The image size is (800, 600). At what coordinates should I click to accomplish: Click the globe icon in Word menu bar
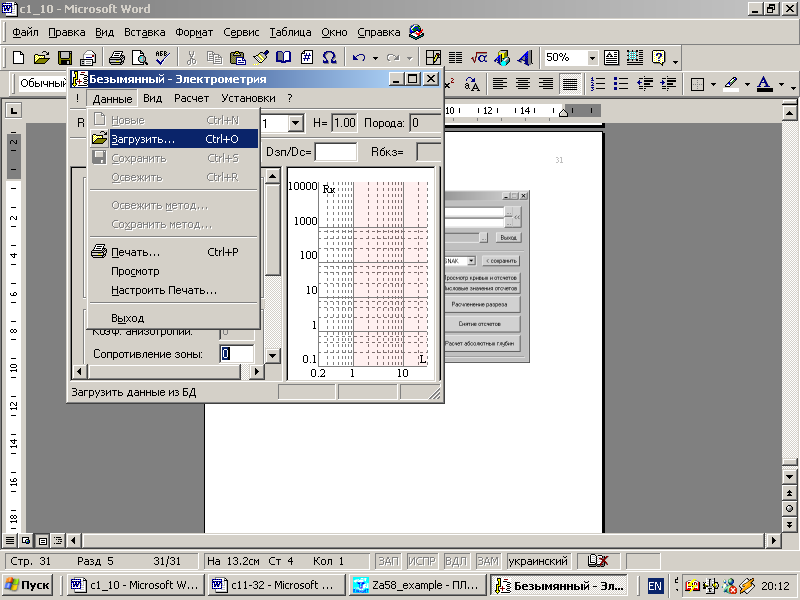[417, 32]
